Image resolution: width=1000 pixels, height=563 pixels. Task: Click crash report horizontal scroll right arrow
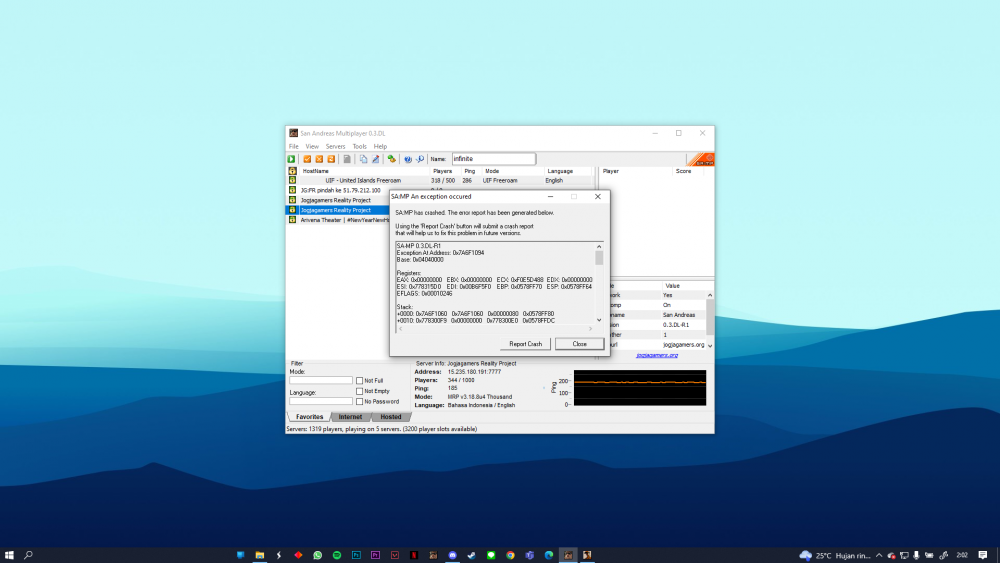click(591, 328)
